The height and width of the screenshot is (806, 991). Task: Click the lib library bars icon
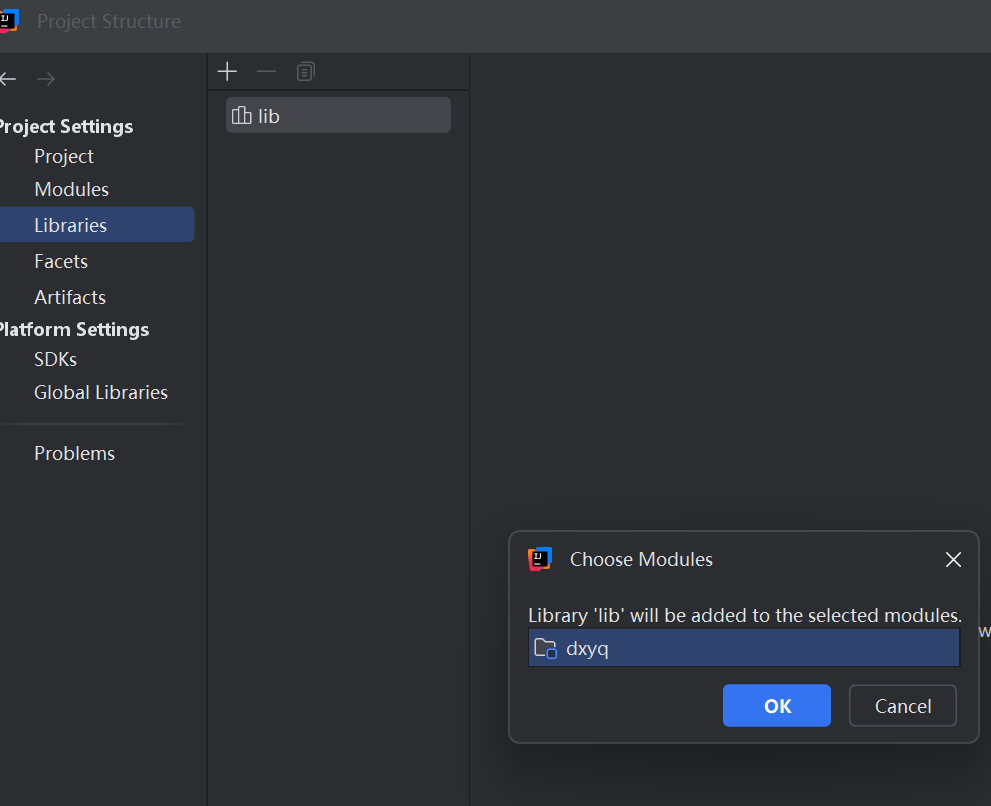click(241, 116)
